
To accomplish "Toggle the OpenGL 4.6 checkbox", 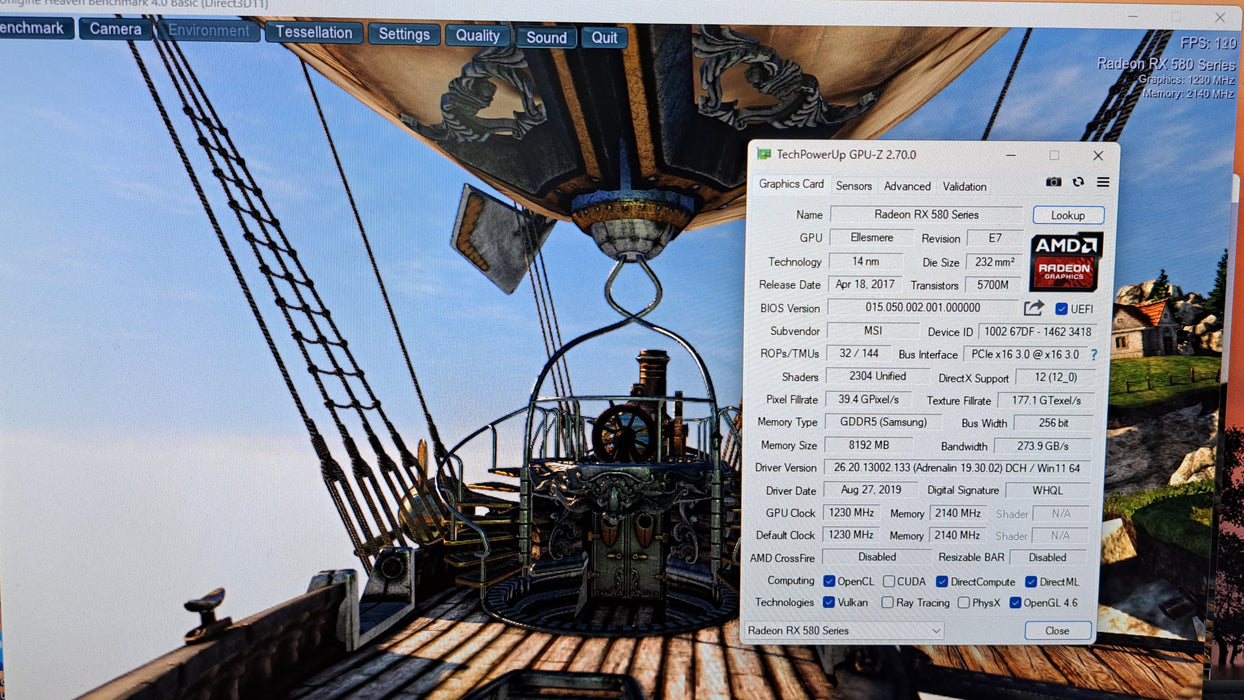I will point(1016,603).
